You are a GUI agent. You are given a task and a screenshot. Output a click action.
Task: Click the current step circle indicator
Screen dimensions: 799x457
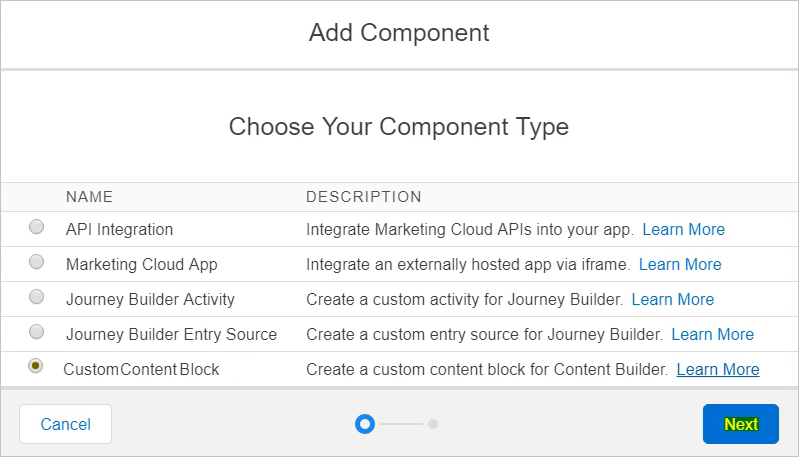(365, 424)
